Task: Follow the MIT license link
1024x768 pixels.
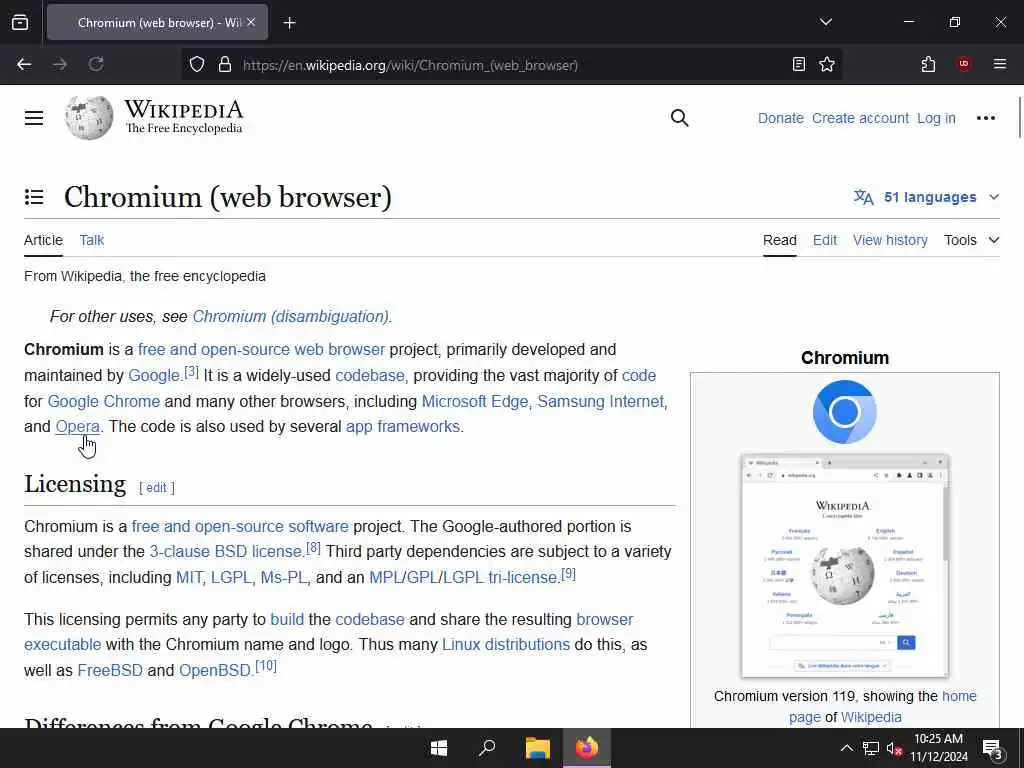Action: tap(189, 578)
